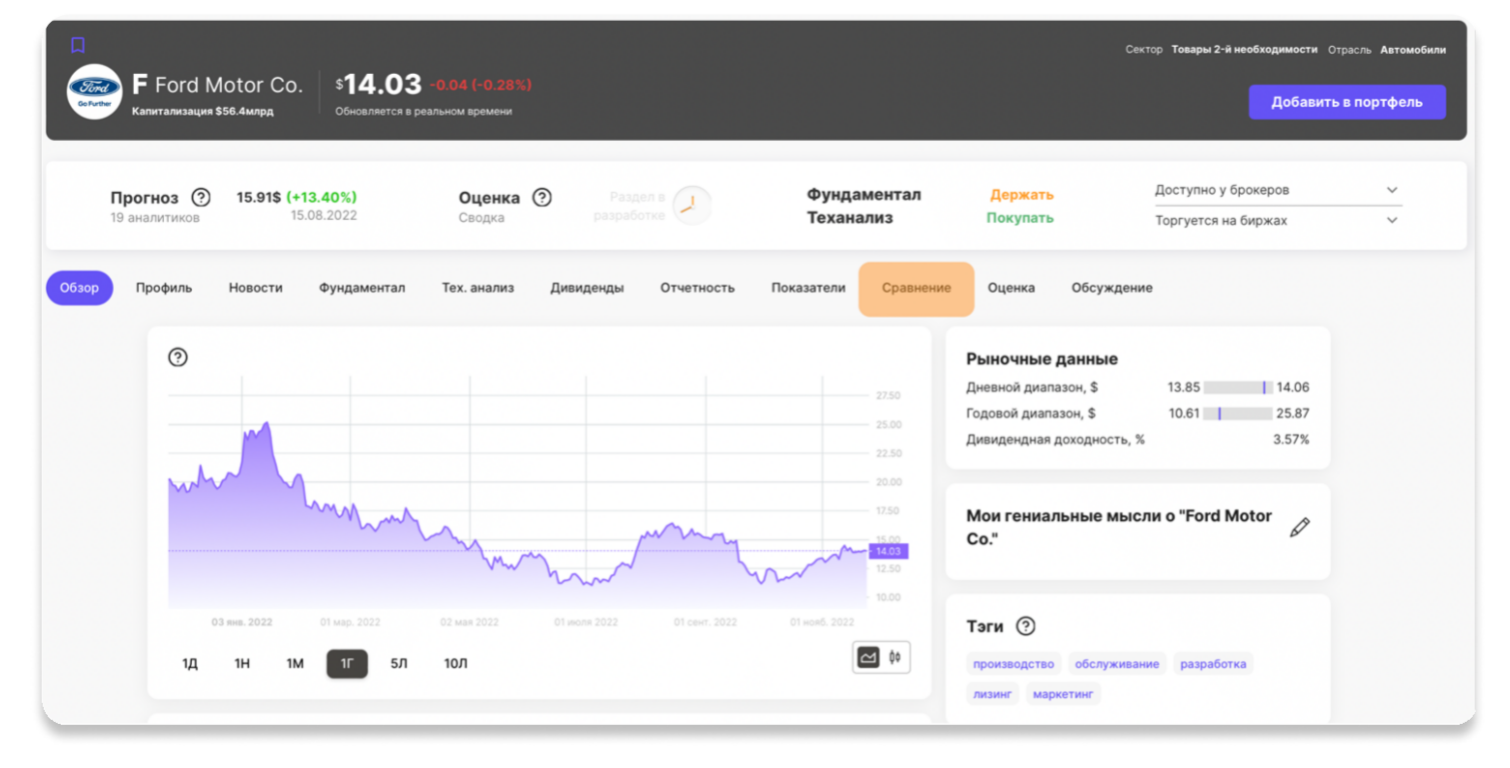This screenshot has width=1510, height=768.
Task: Edit notes with the pencil icon
Action: point(1299,527)
